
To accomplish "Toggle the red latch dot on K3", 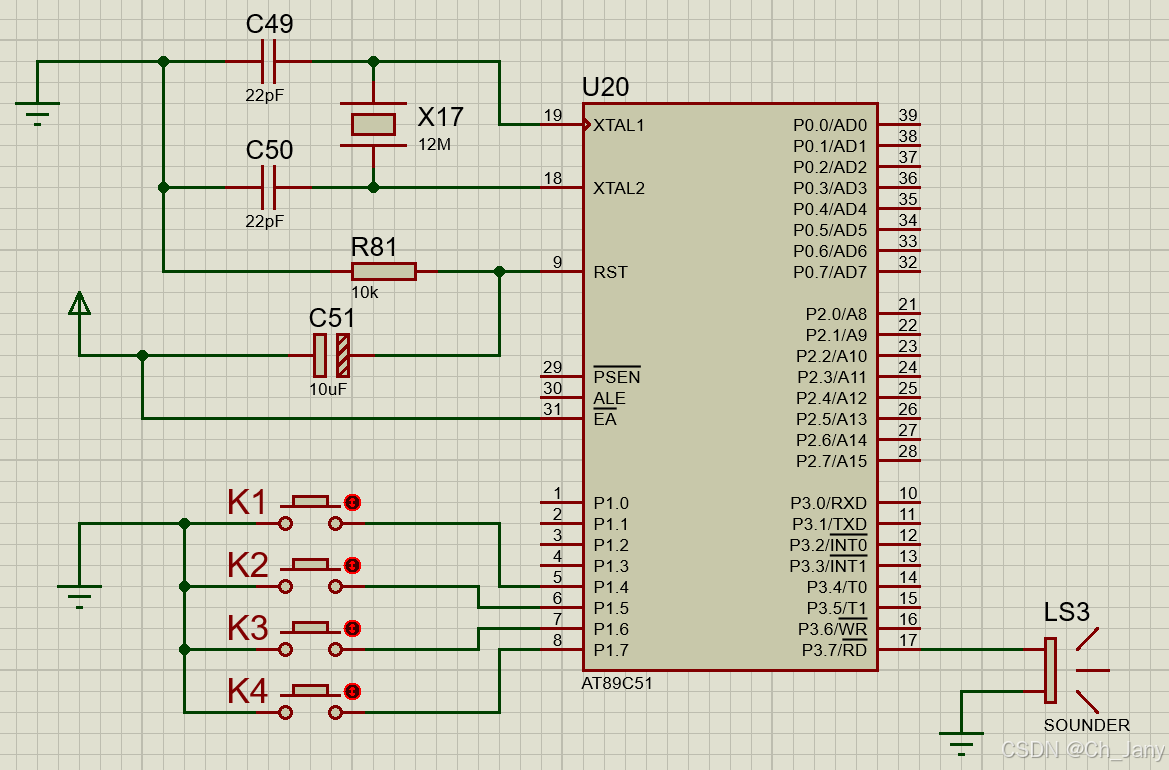I will (x=353, y=628).
